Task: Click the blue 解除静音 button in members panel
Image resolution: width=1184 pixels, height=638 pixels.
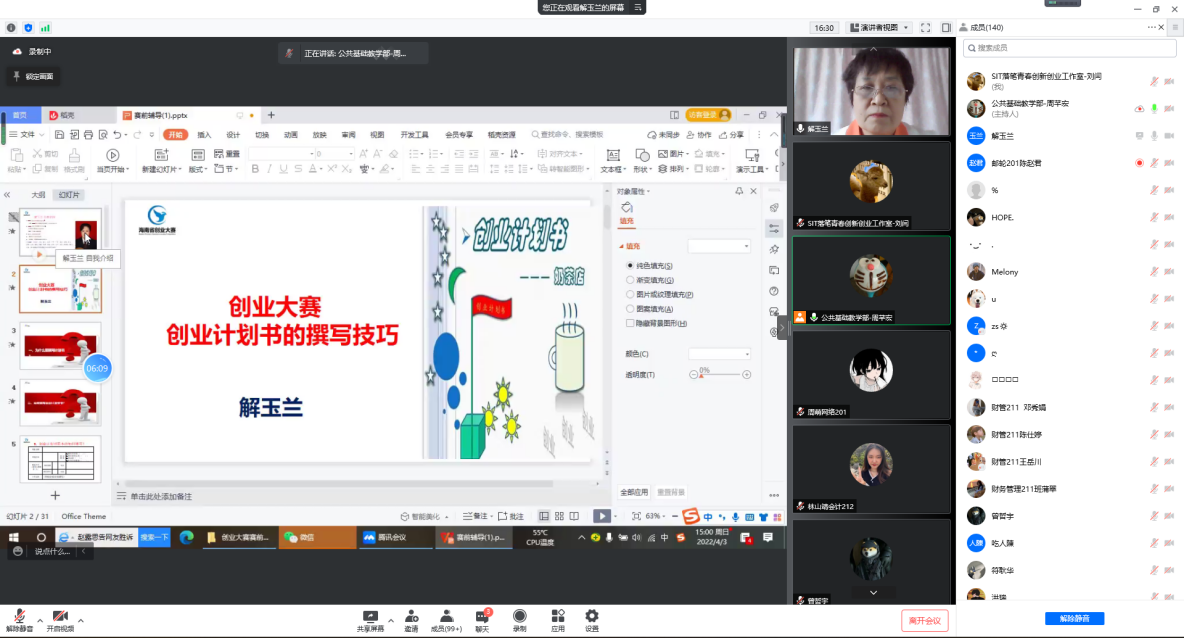Action: pos(1074,619)
